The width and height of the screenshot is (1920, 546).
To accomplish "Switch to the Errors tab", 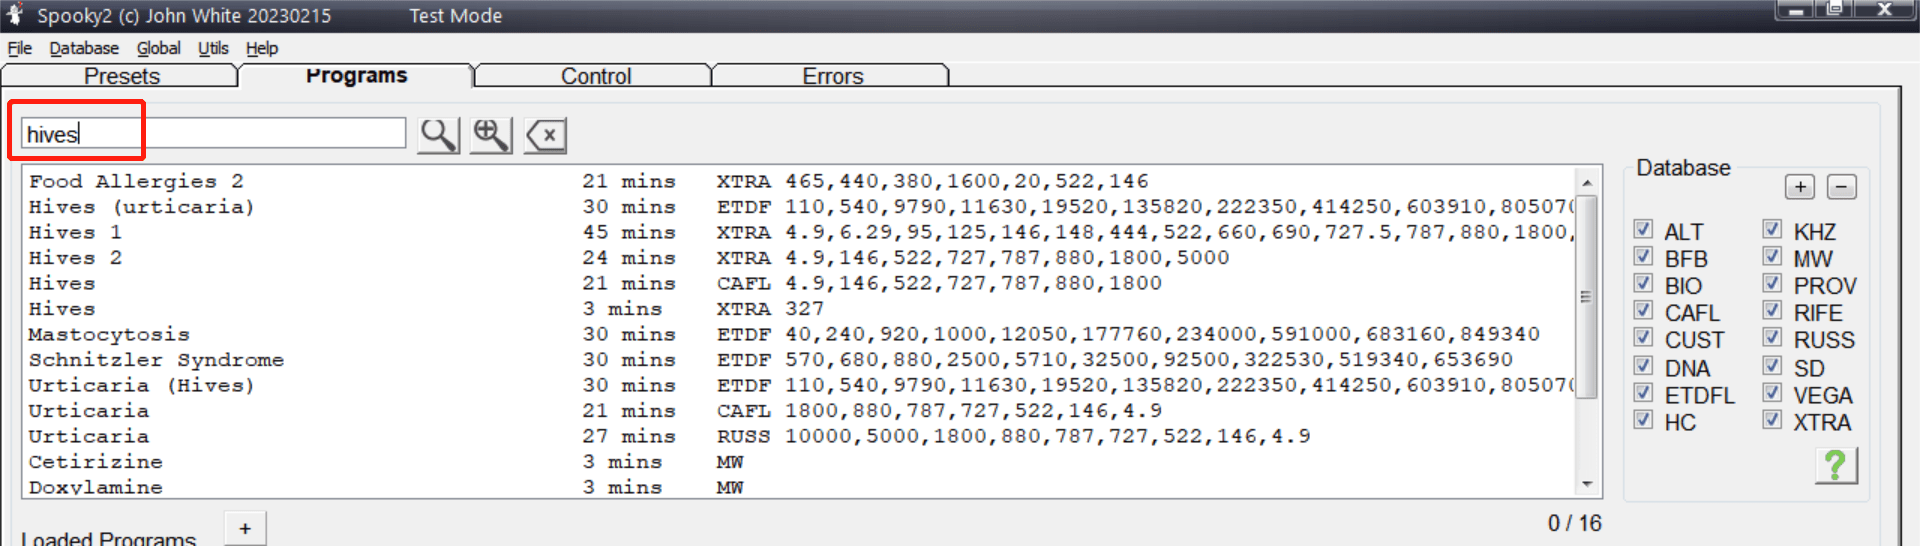I will [832, 76].
